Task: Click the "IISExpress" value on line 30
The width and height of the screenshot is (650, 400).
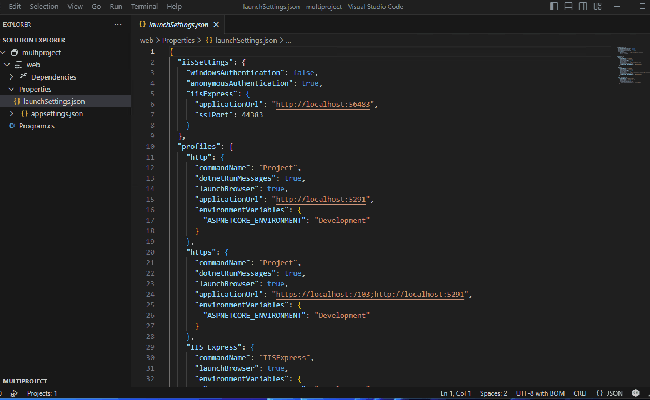Action: pos(285,357)
